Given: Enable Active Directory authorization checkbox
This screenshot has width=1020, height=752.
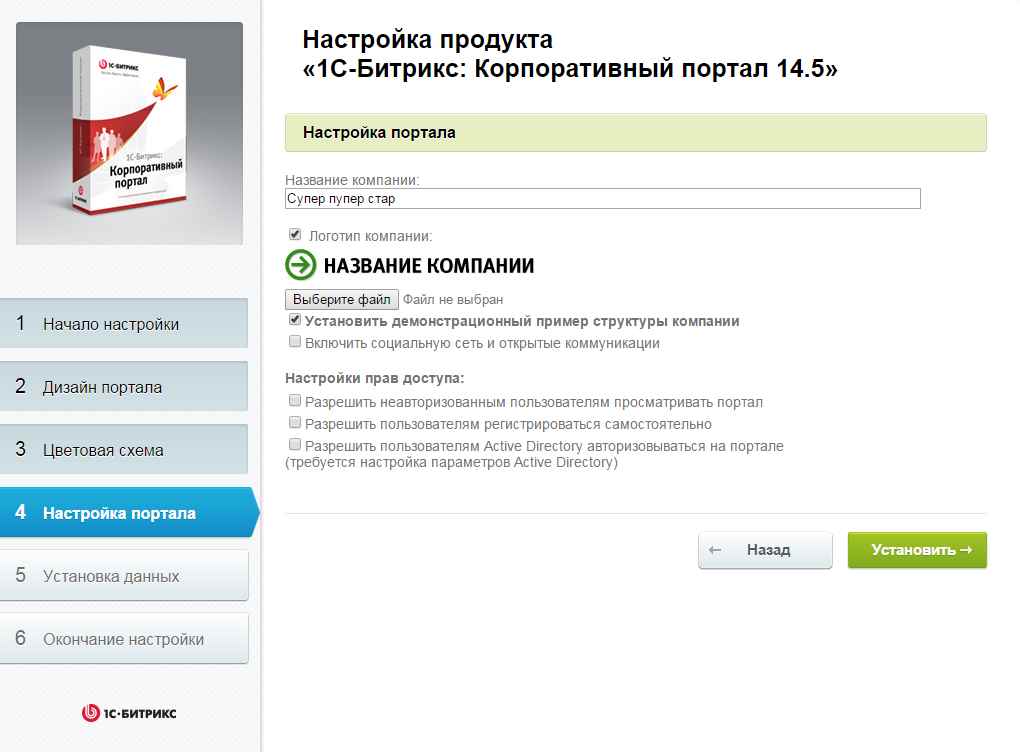Looking at the screenshot, I should point(295,444).
